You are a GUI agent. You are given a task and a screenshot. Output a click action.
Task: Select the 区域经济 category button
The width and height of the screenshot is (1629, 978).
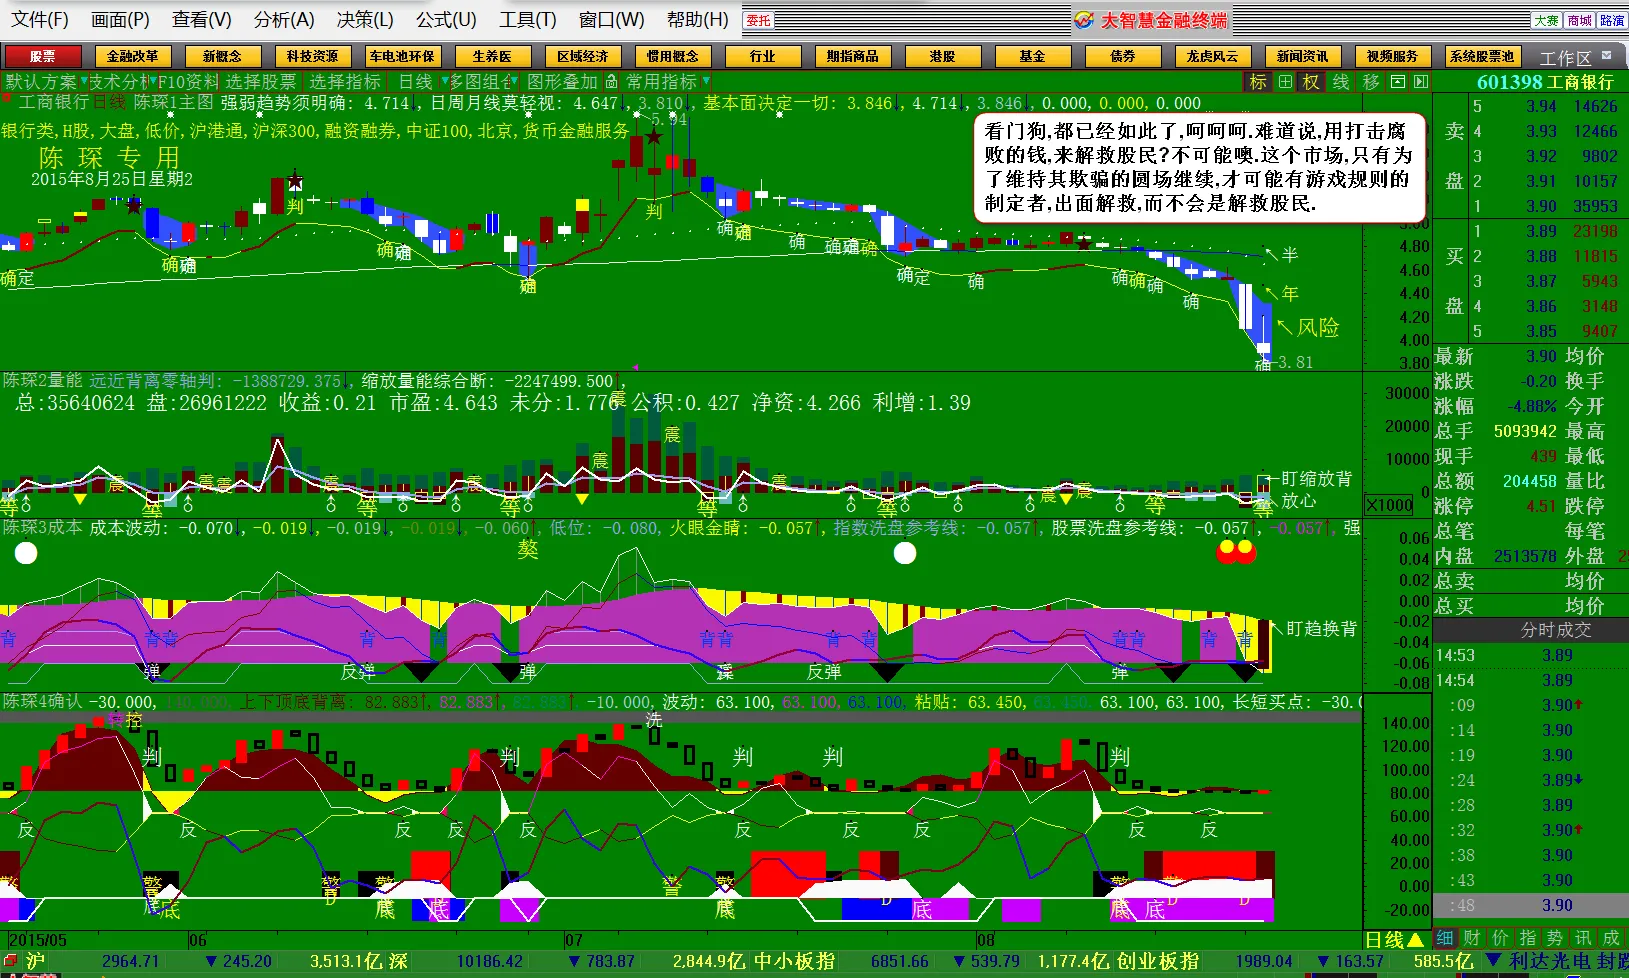click(x=583, y=56)
